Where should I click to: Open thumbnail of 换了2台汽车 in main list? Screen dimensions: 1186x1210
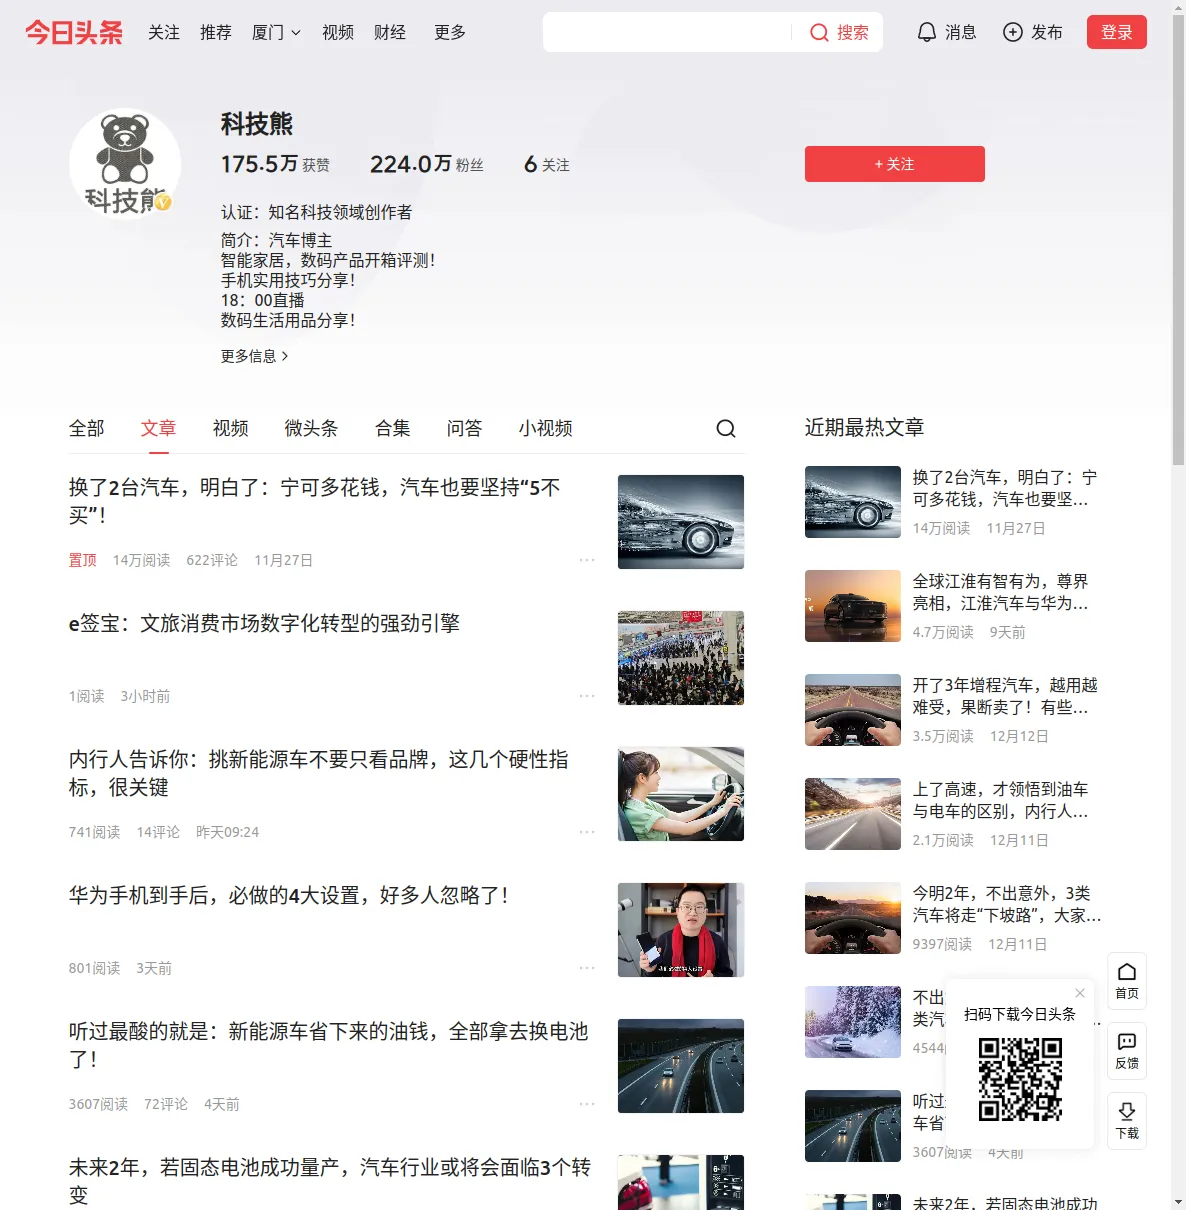click(681, 522)
